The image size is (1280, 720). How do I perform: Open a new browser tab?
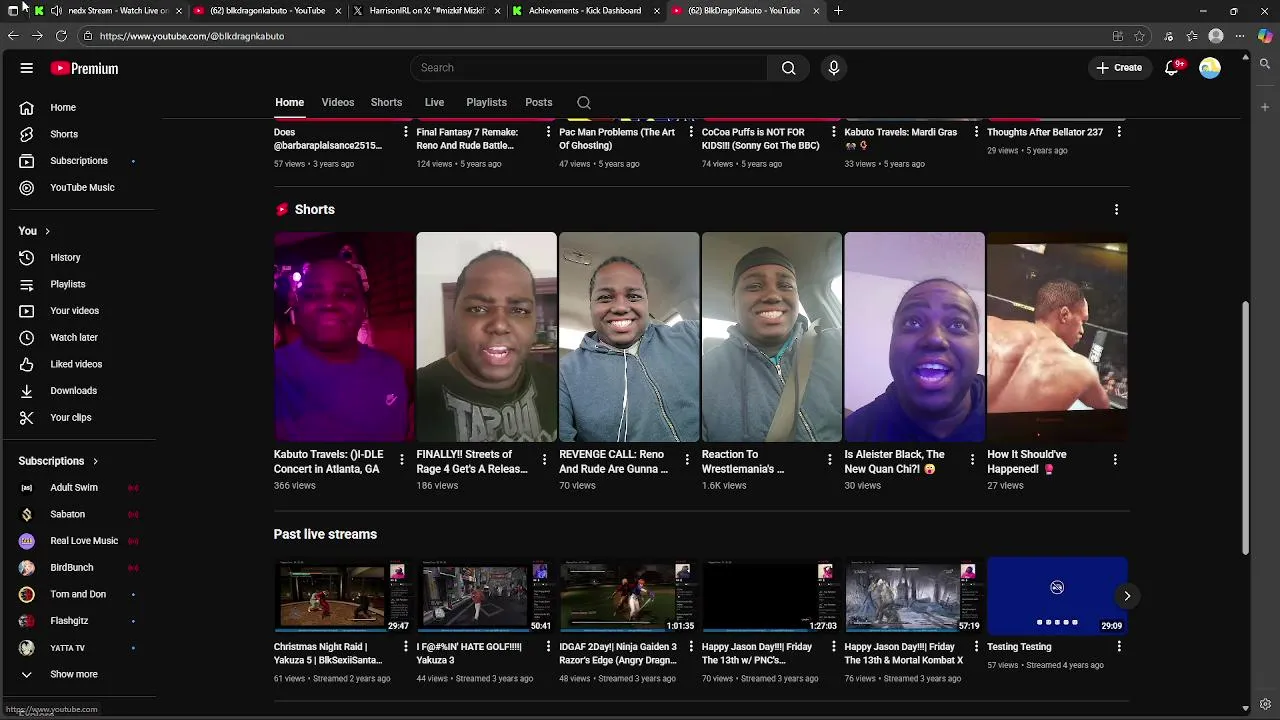[838, 11]
